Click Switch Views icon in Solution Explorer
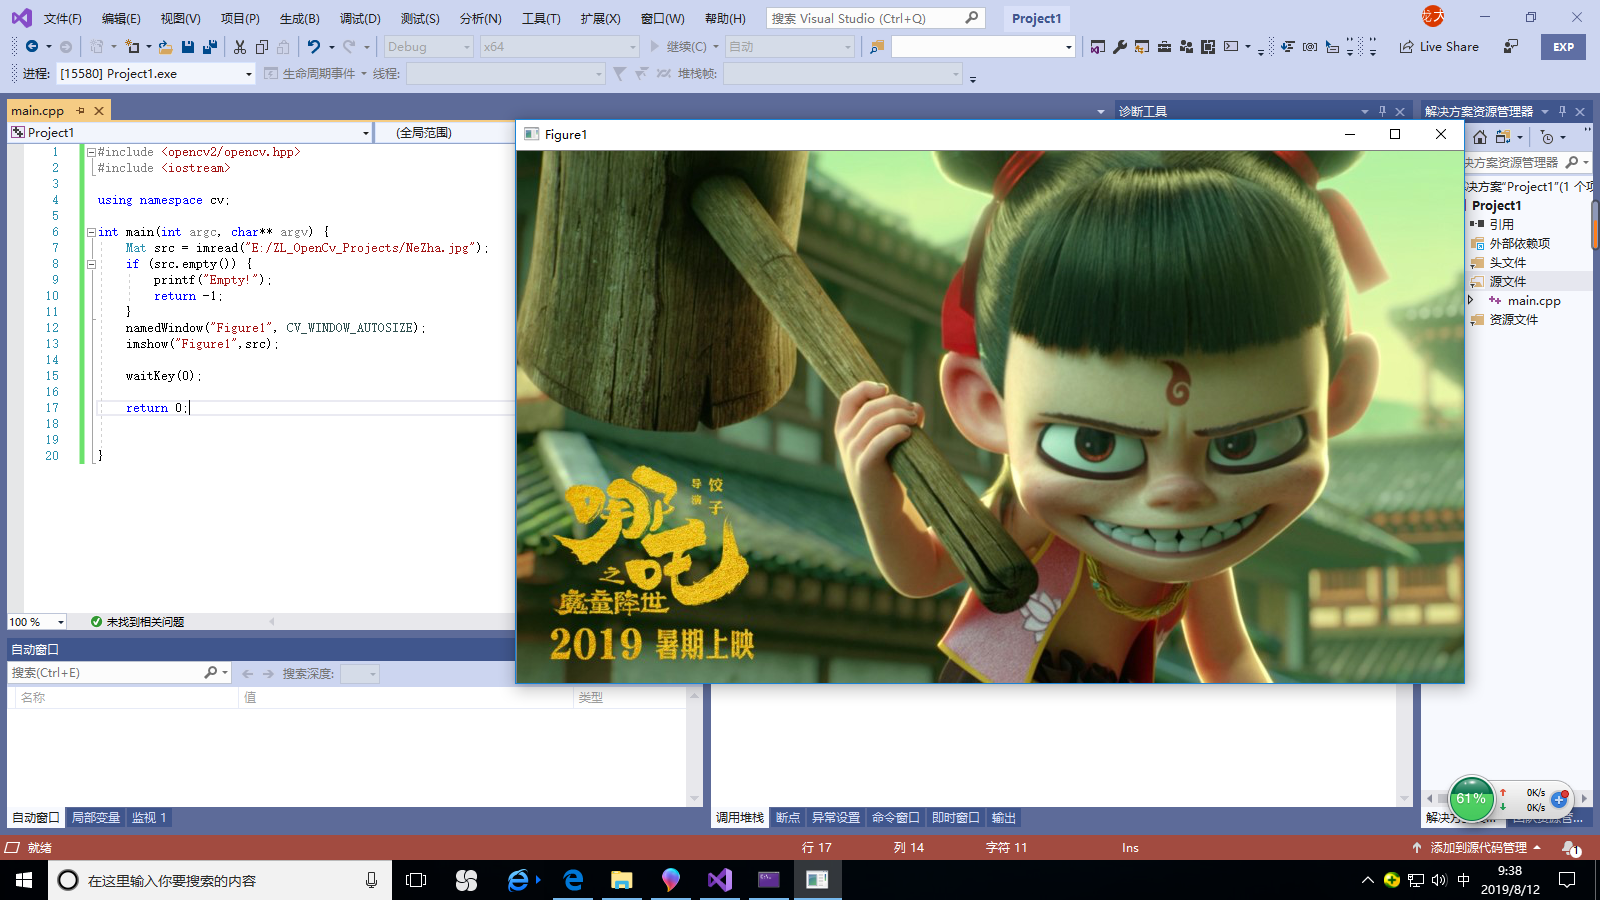Screen dimensions: 1600x900 point(1503,137)
